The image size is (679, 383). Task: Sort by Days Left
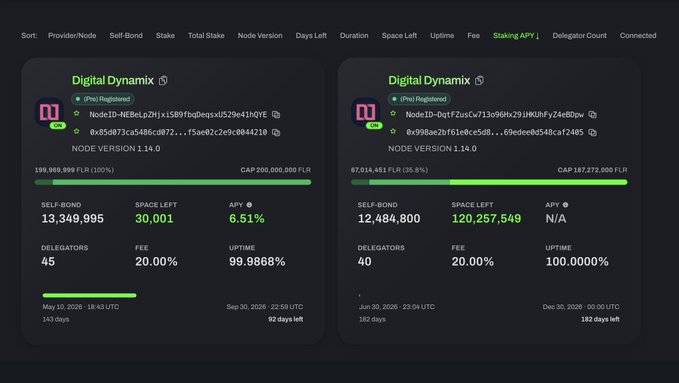pos(311,36)
